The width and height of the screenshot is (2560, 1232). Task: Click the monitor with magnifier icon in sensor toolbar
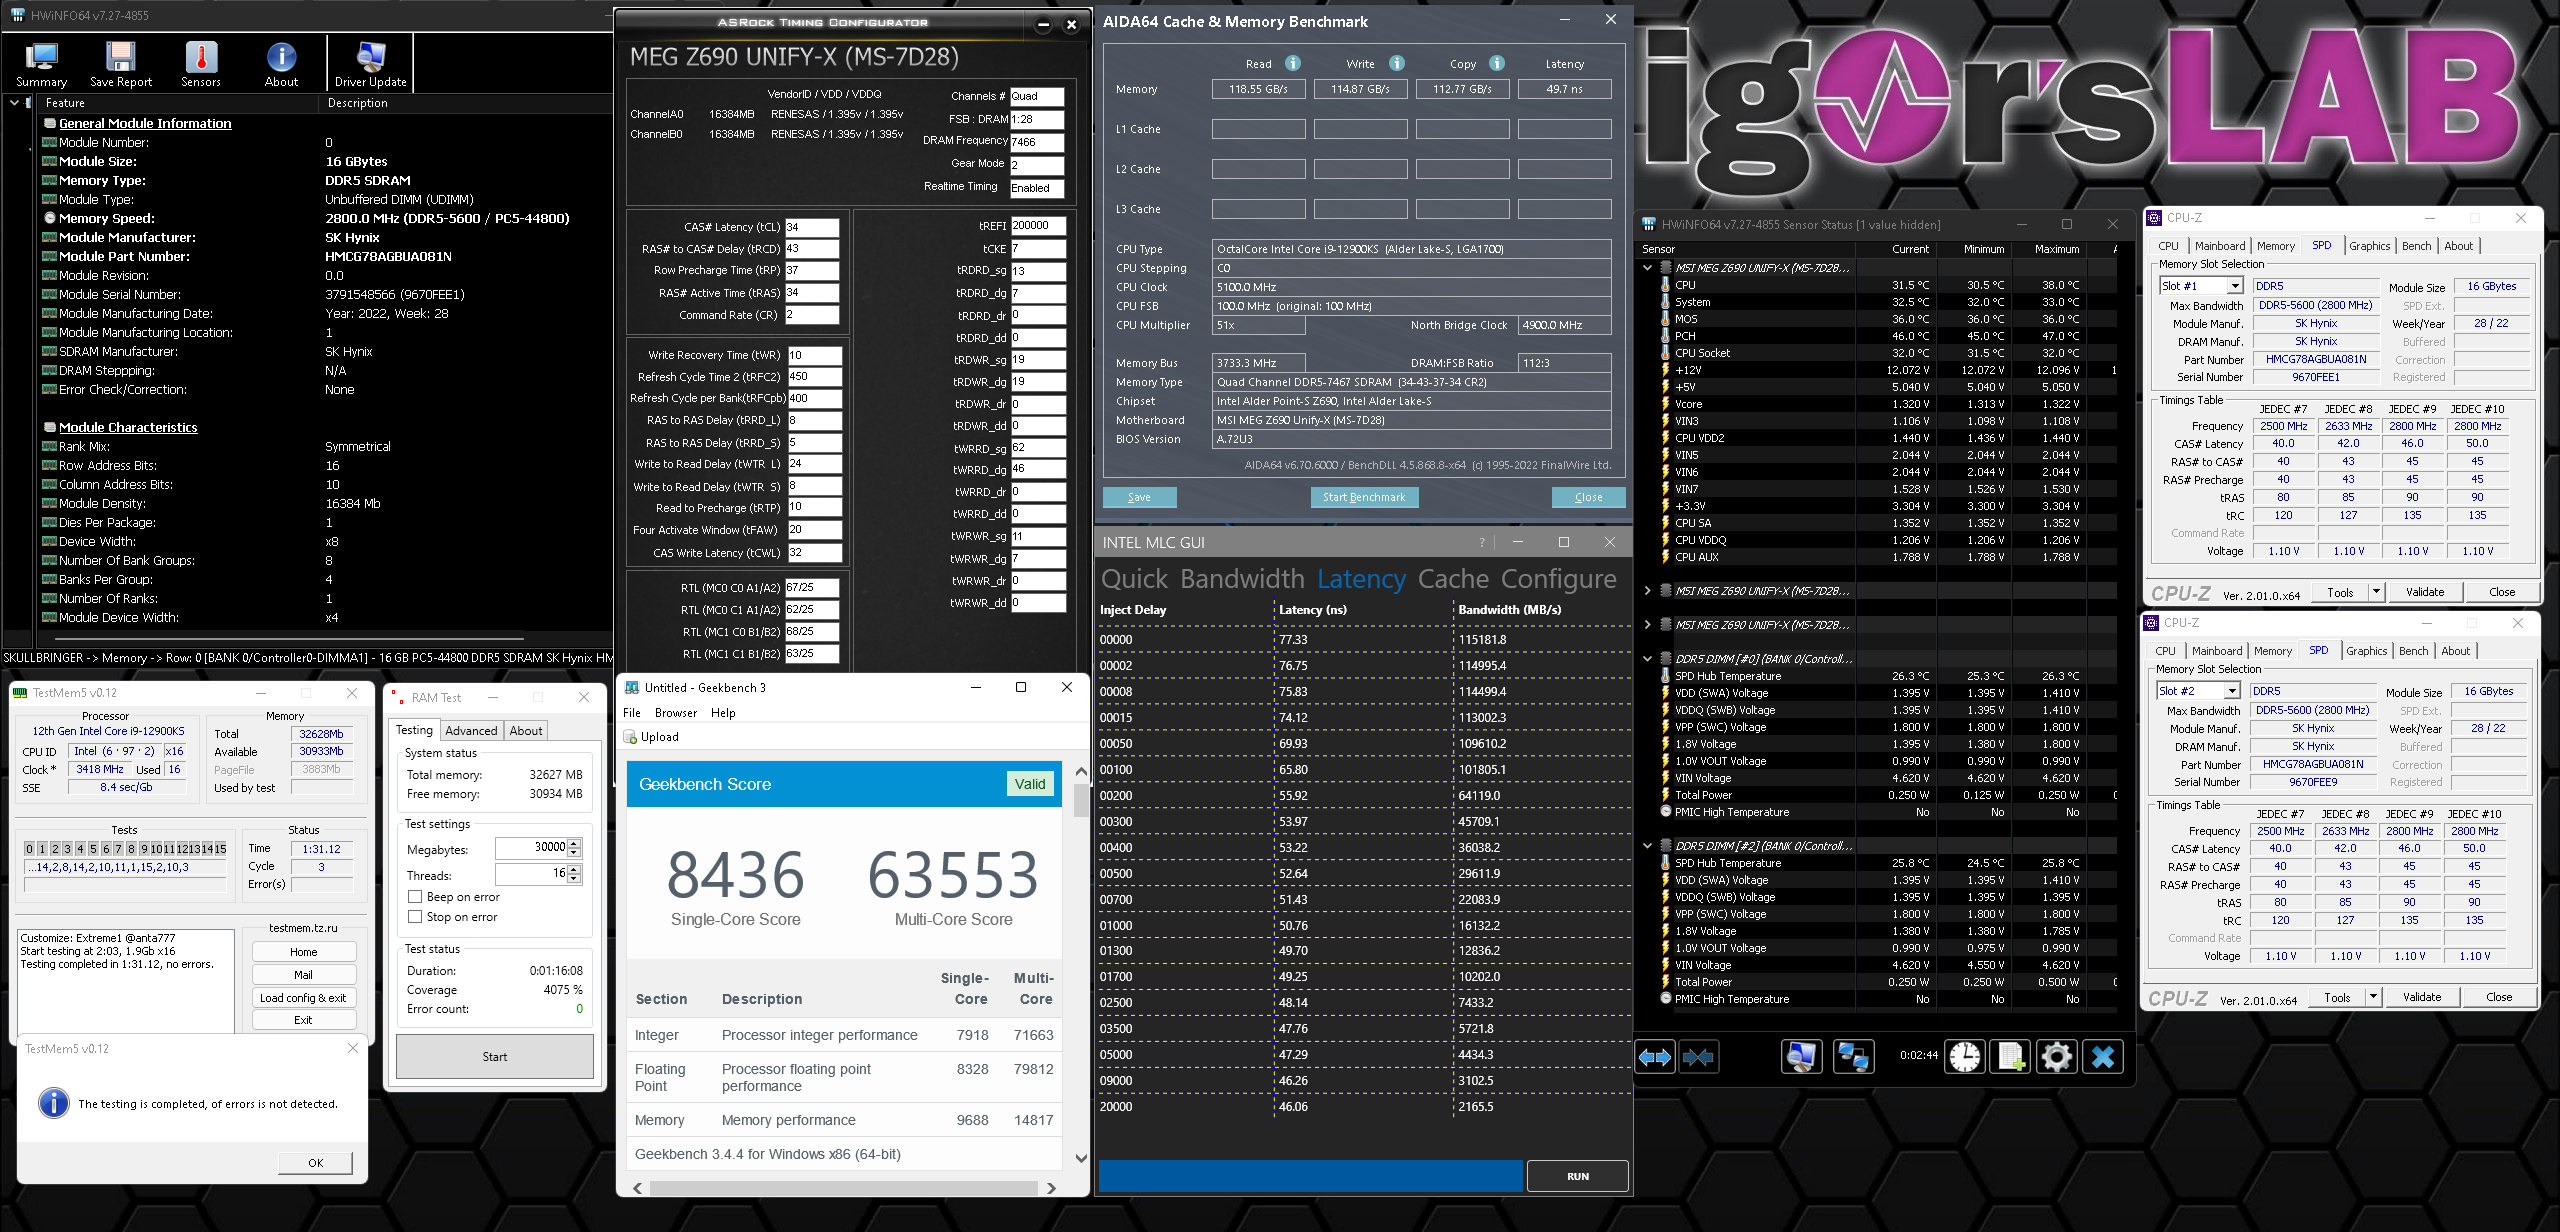[x=1802, y=1057]
